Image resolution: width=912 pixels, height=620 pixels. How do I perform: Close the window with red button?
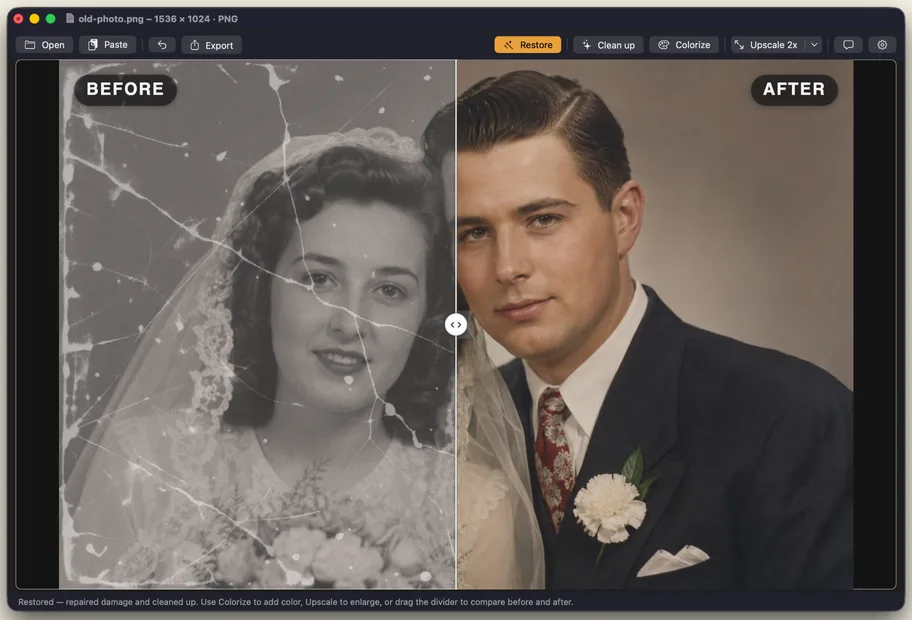18,19
